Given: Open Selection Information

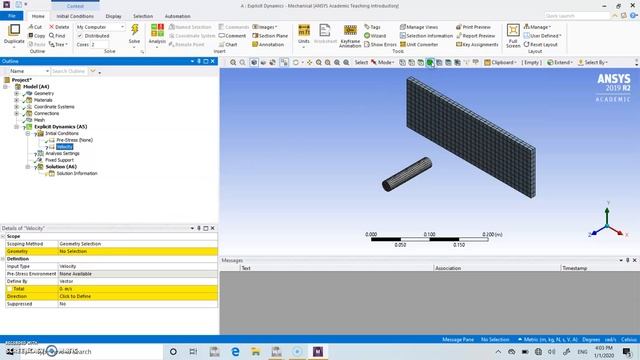Looking at the screenshot, I should tap(426, 36).
